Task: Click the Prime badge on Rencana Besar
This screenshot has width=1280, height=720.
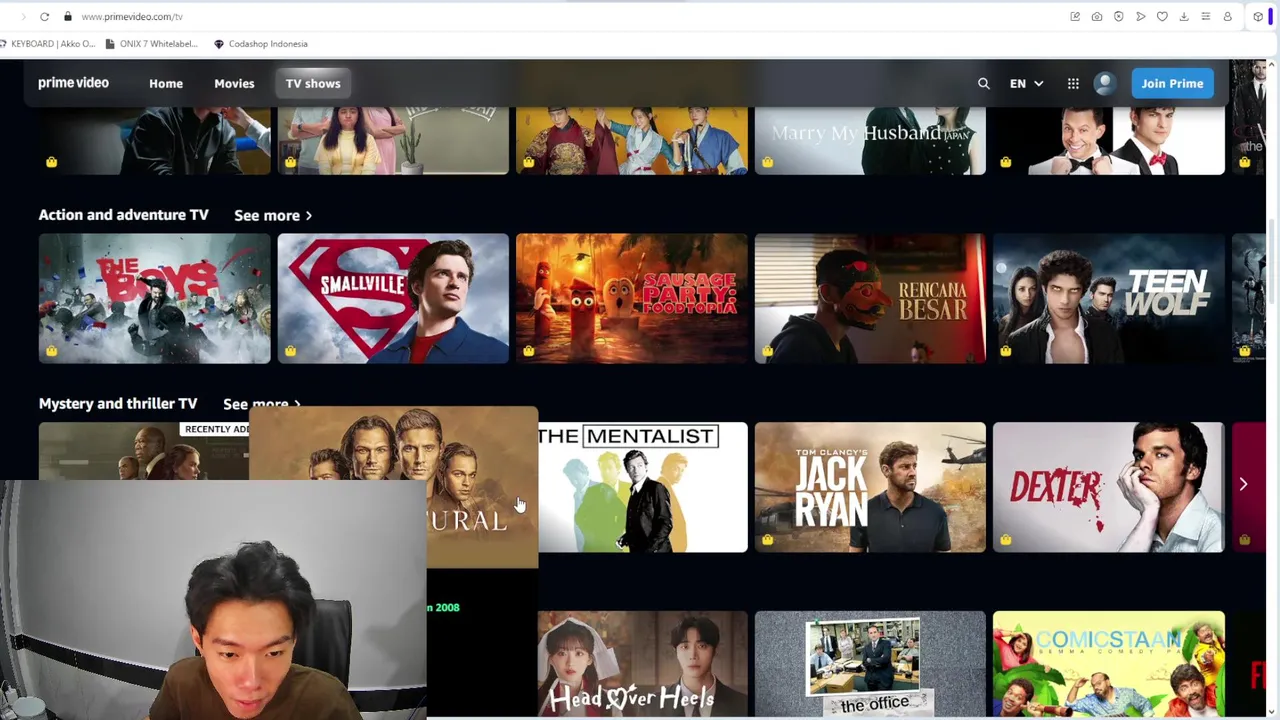Action: point(767,351)
